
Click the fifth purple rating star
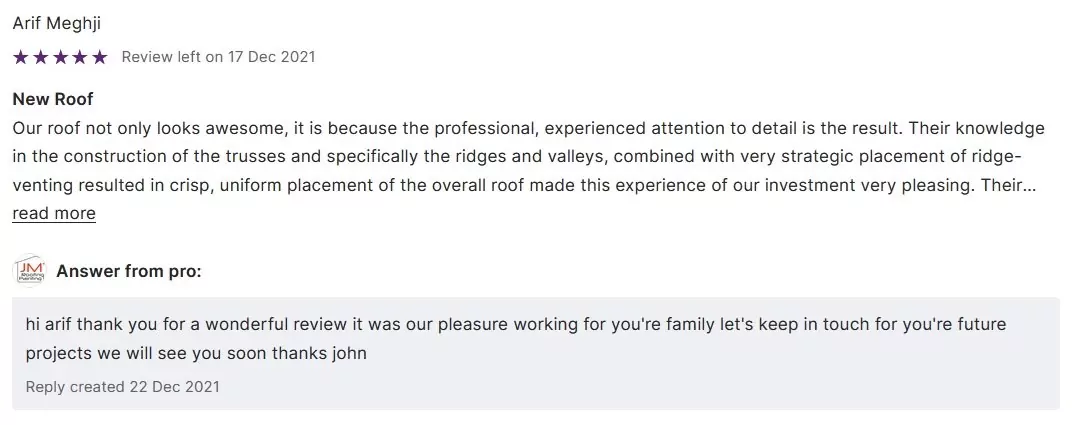[x=99, y=57]
